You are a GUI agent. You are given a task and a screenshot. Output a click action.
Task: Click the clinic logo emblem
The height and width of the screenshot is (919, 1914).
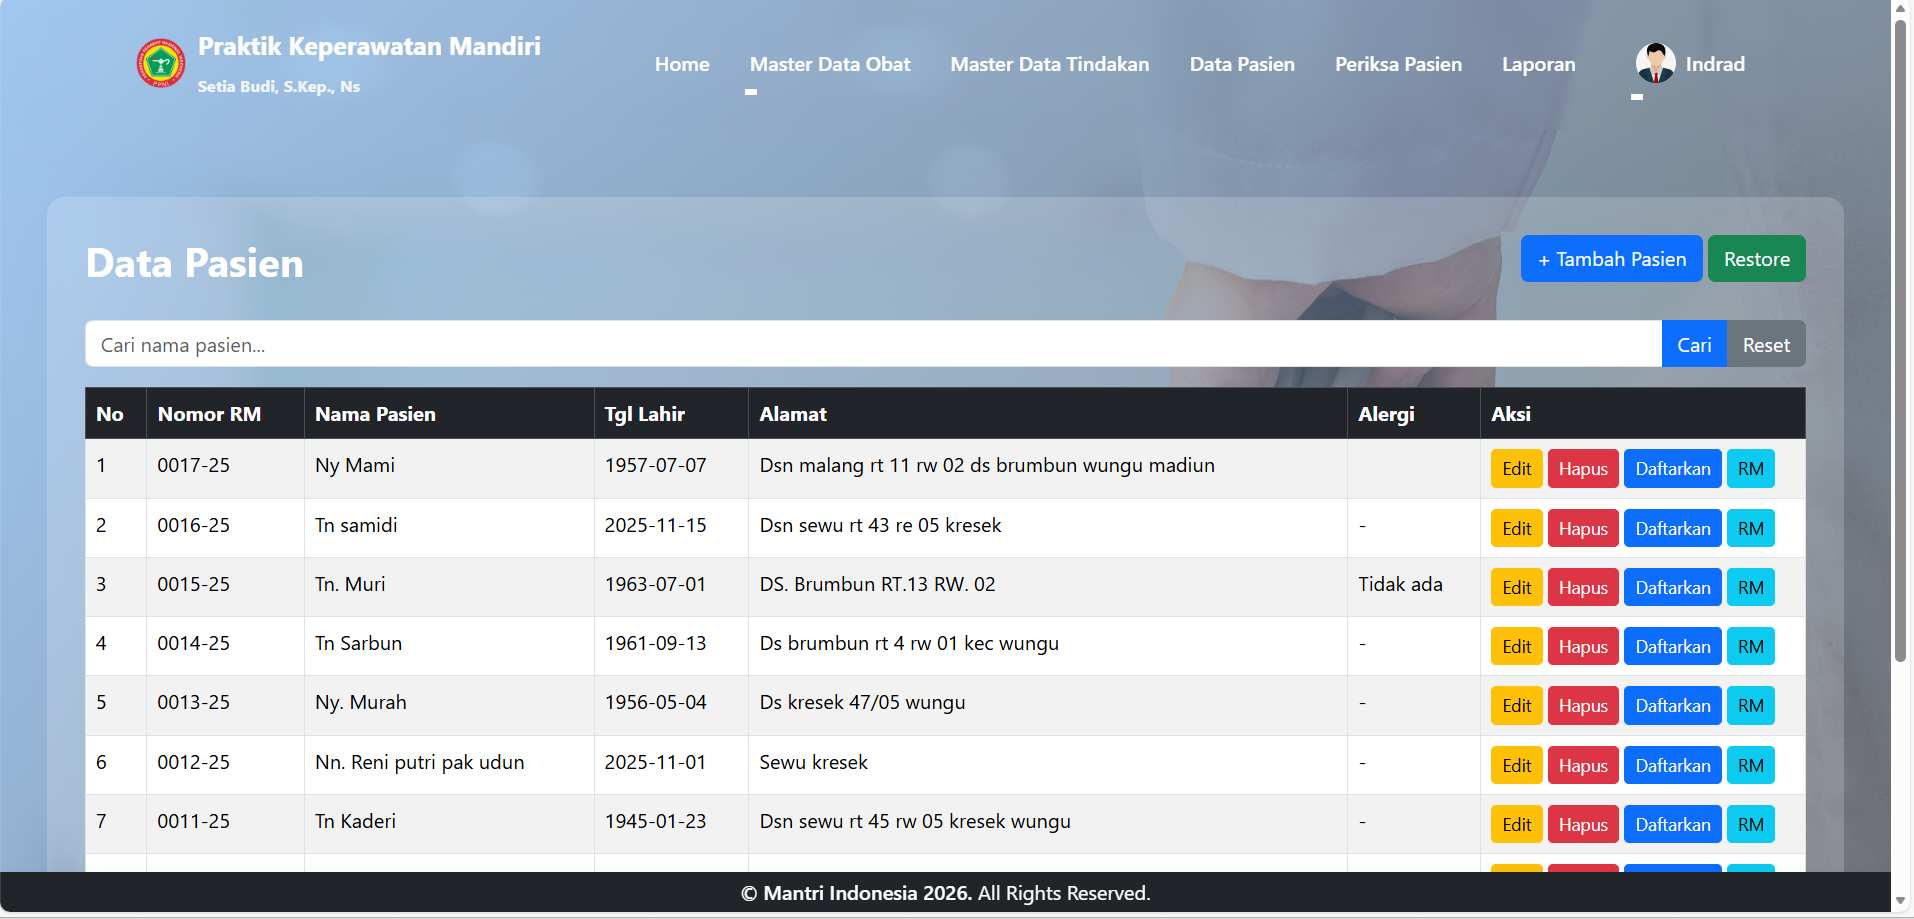point(160,64)
